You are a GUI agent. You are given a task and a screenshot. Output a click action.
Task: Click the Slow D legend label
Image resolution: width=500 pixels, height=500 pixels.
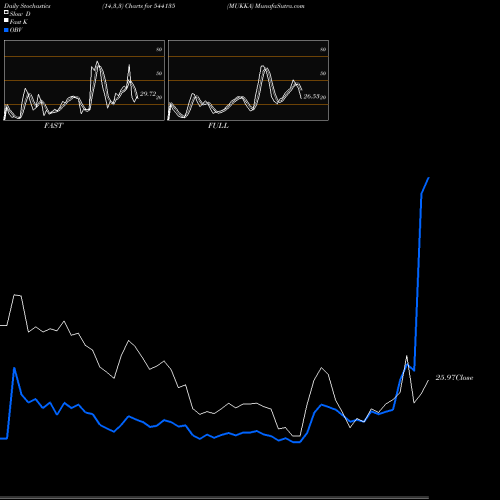click(x=20, y=14)
